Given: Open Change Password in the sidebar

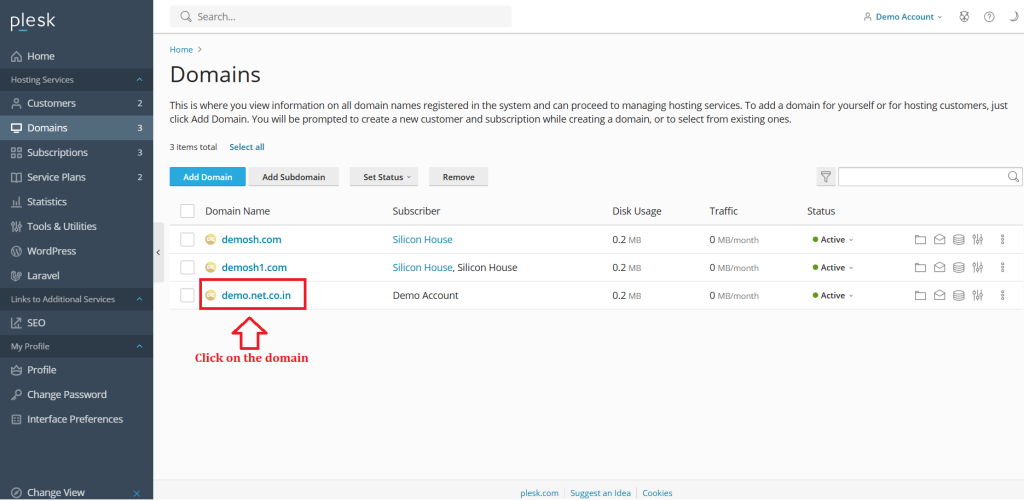Looking at the screenshot, I should tap(76, 395).
